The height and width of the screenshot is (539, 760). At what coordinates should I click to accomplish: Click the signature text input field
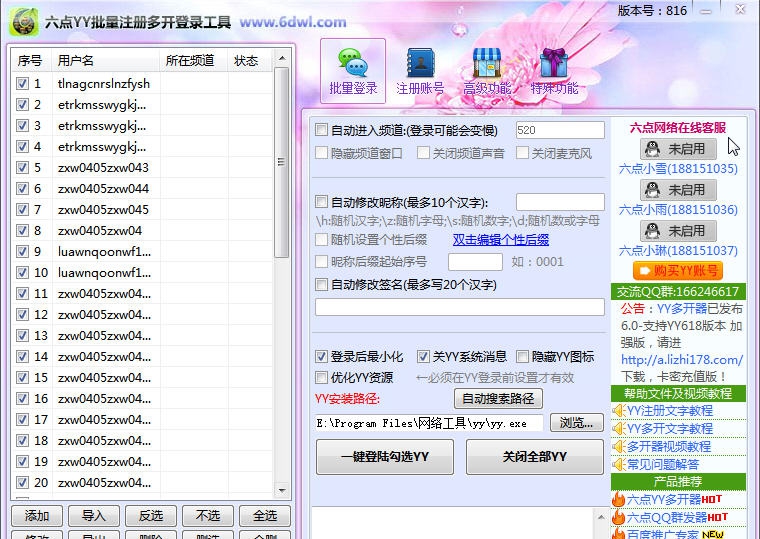[x=459, y=307]
